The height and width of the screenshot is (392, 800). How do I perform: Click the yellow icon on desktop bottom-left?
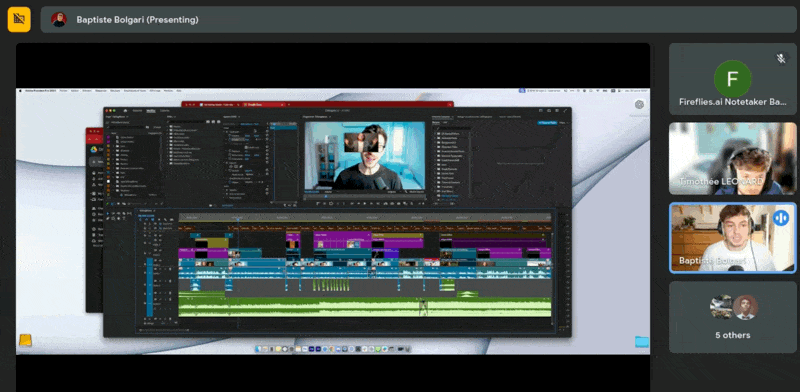coord(26,340)
